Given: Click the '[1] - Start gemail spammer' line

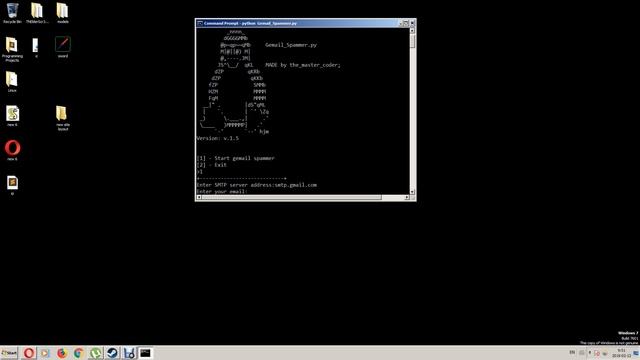Looking at the screenshot, I should pos(236,158).
